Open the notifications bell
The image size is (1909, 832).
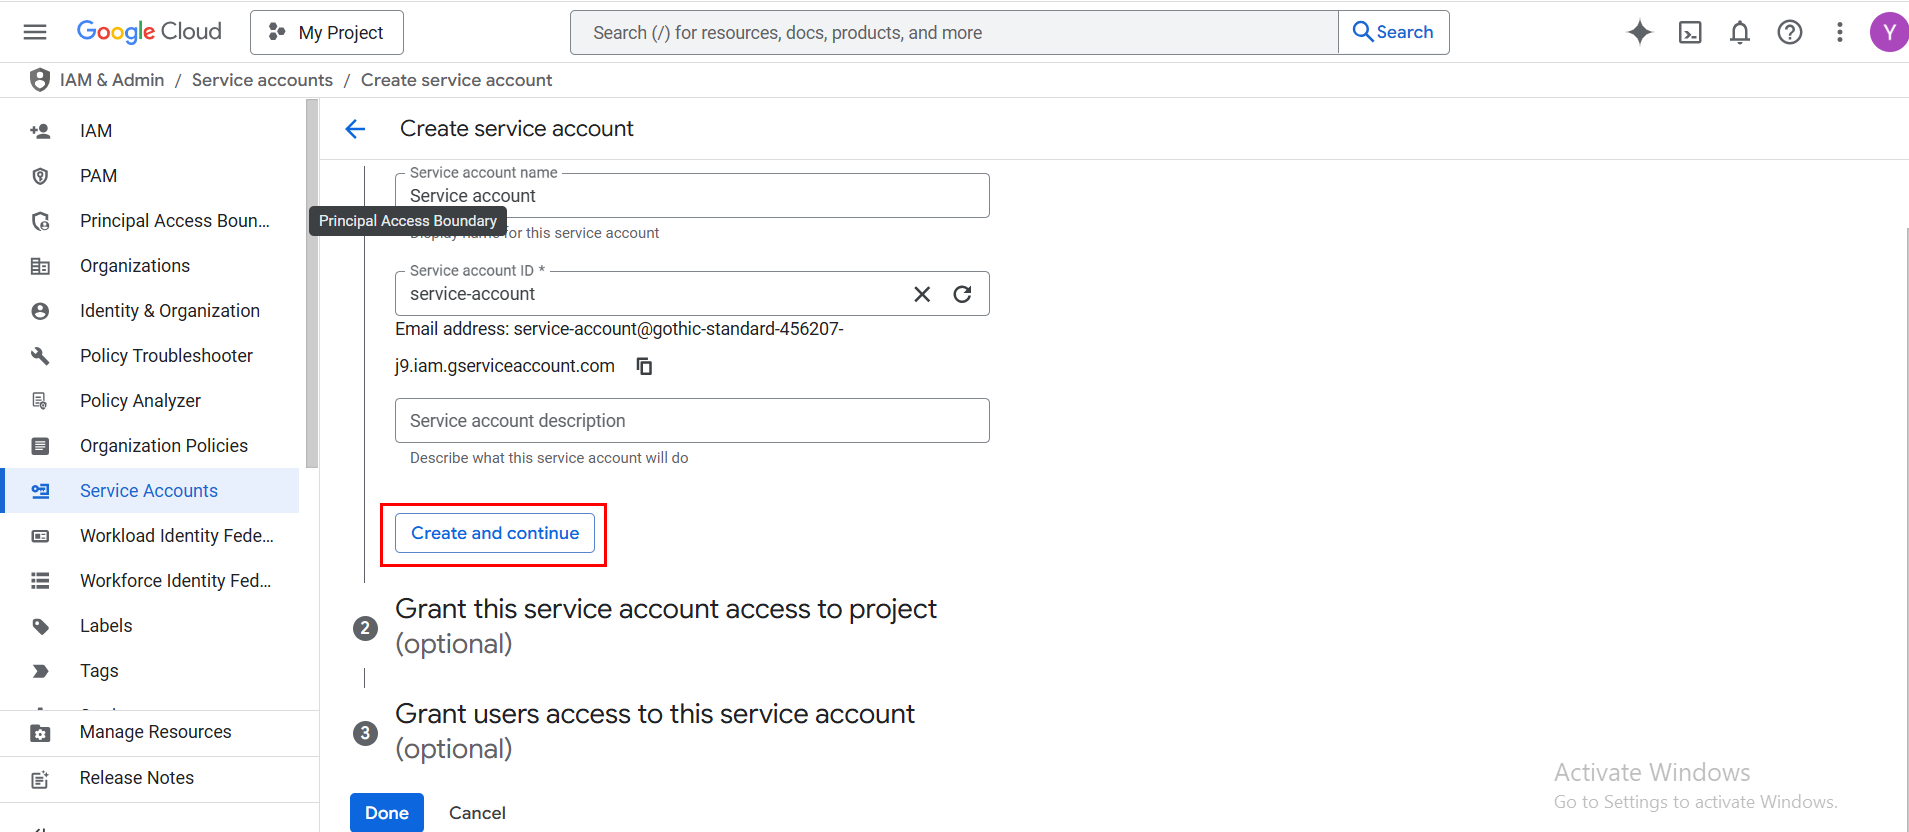coord(1739,32)
